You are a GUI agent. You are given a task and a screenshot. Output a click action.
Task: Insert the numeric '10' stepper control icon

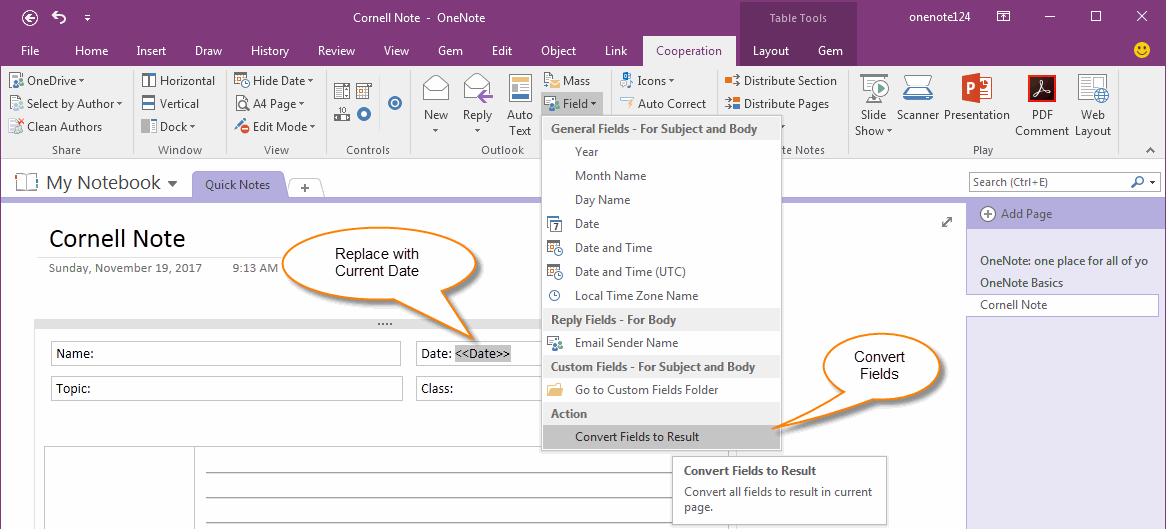[342, 114]
